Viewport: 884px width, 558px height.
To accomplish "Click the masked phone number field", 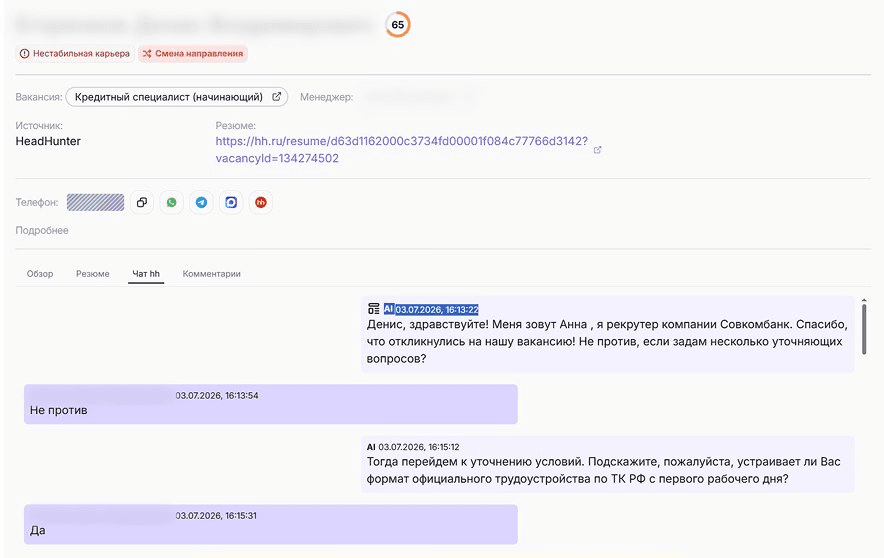I will pyautogui.click(x=95, y=202).
